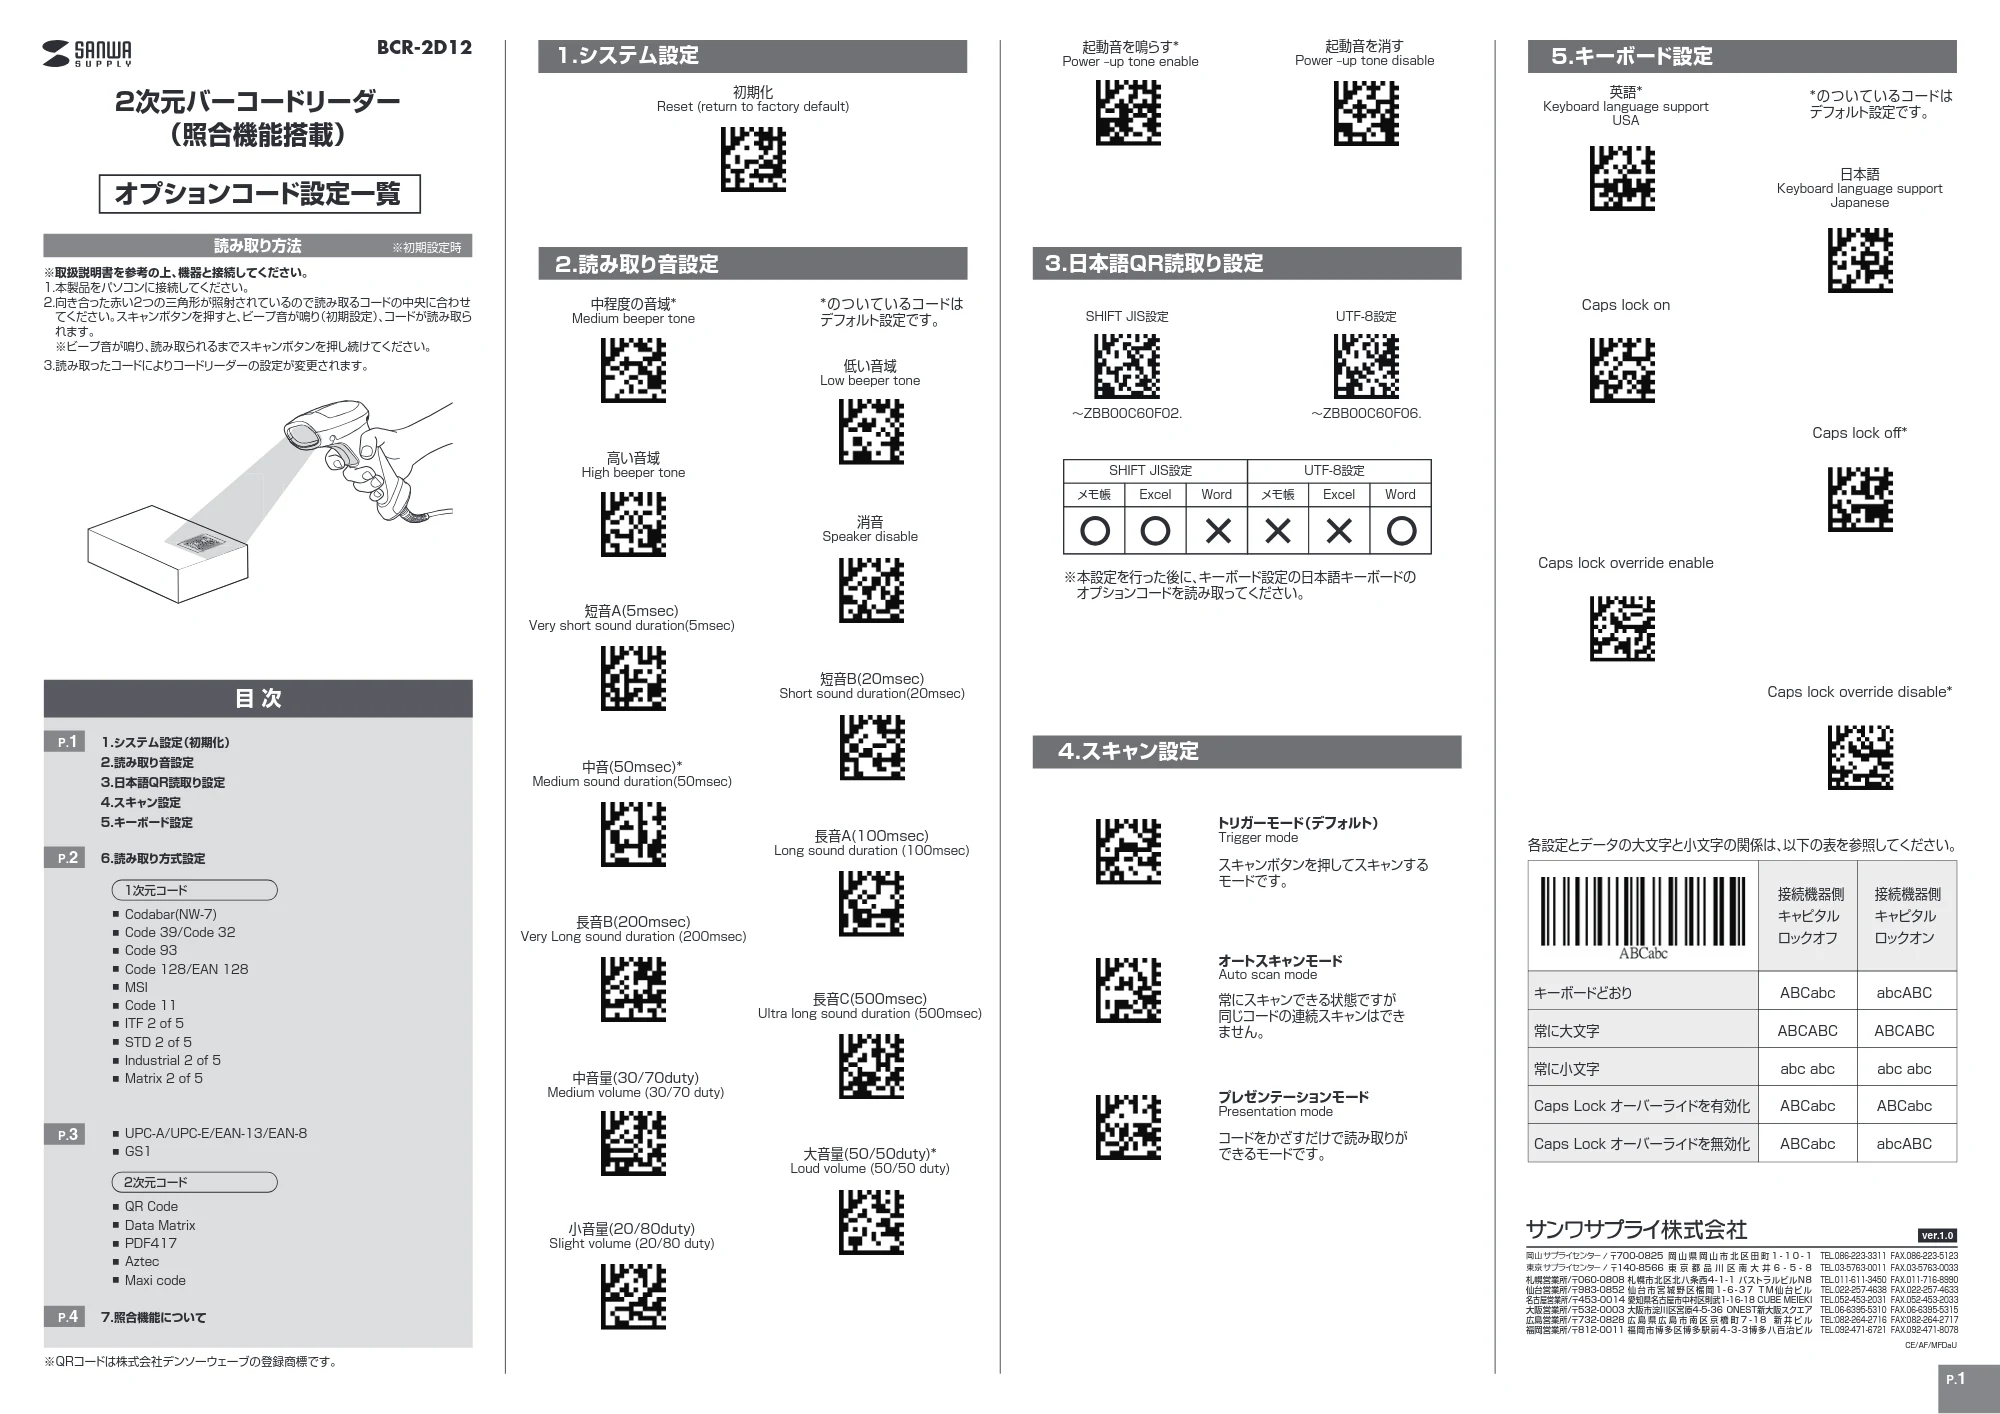Click the Power-up tone enable code
This screenshot has width=2000, height=1414.
[x=1129, y=112]
